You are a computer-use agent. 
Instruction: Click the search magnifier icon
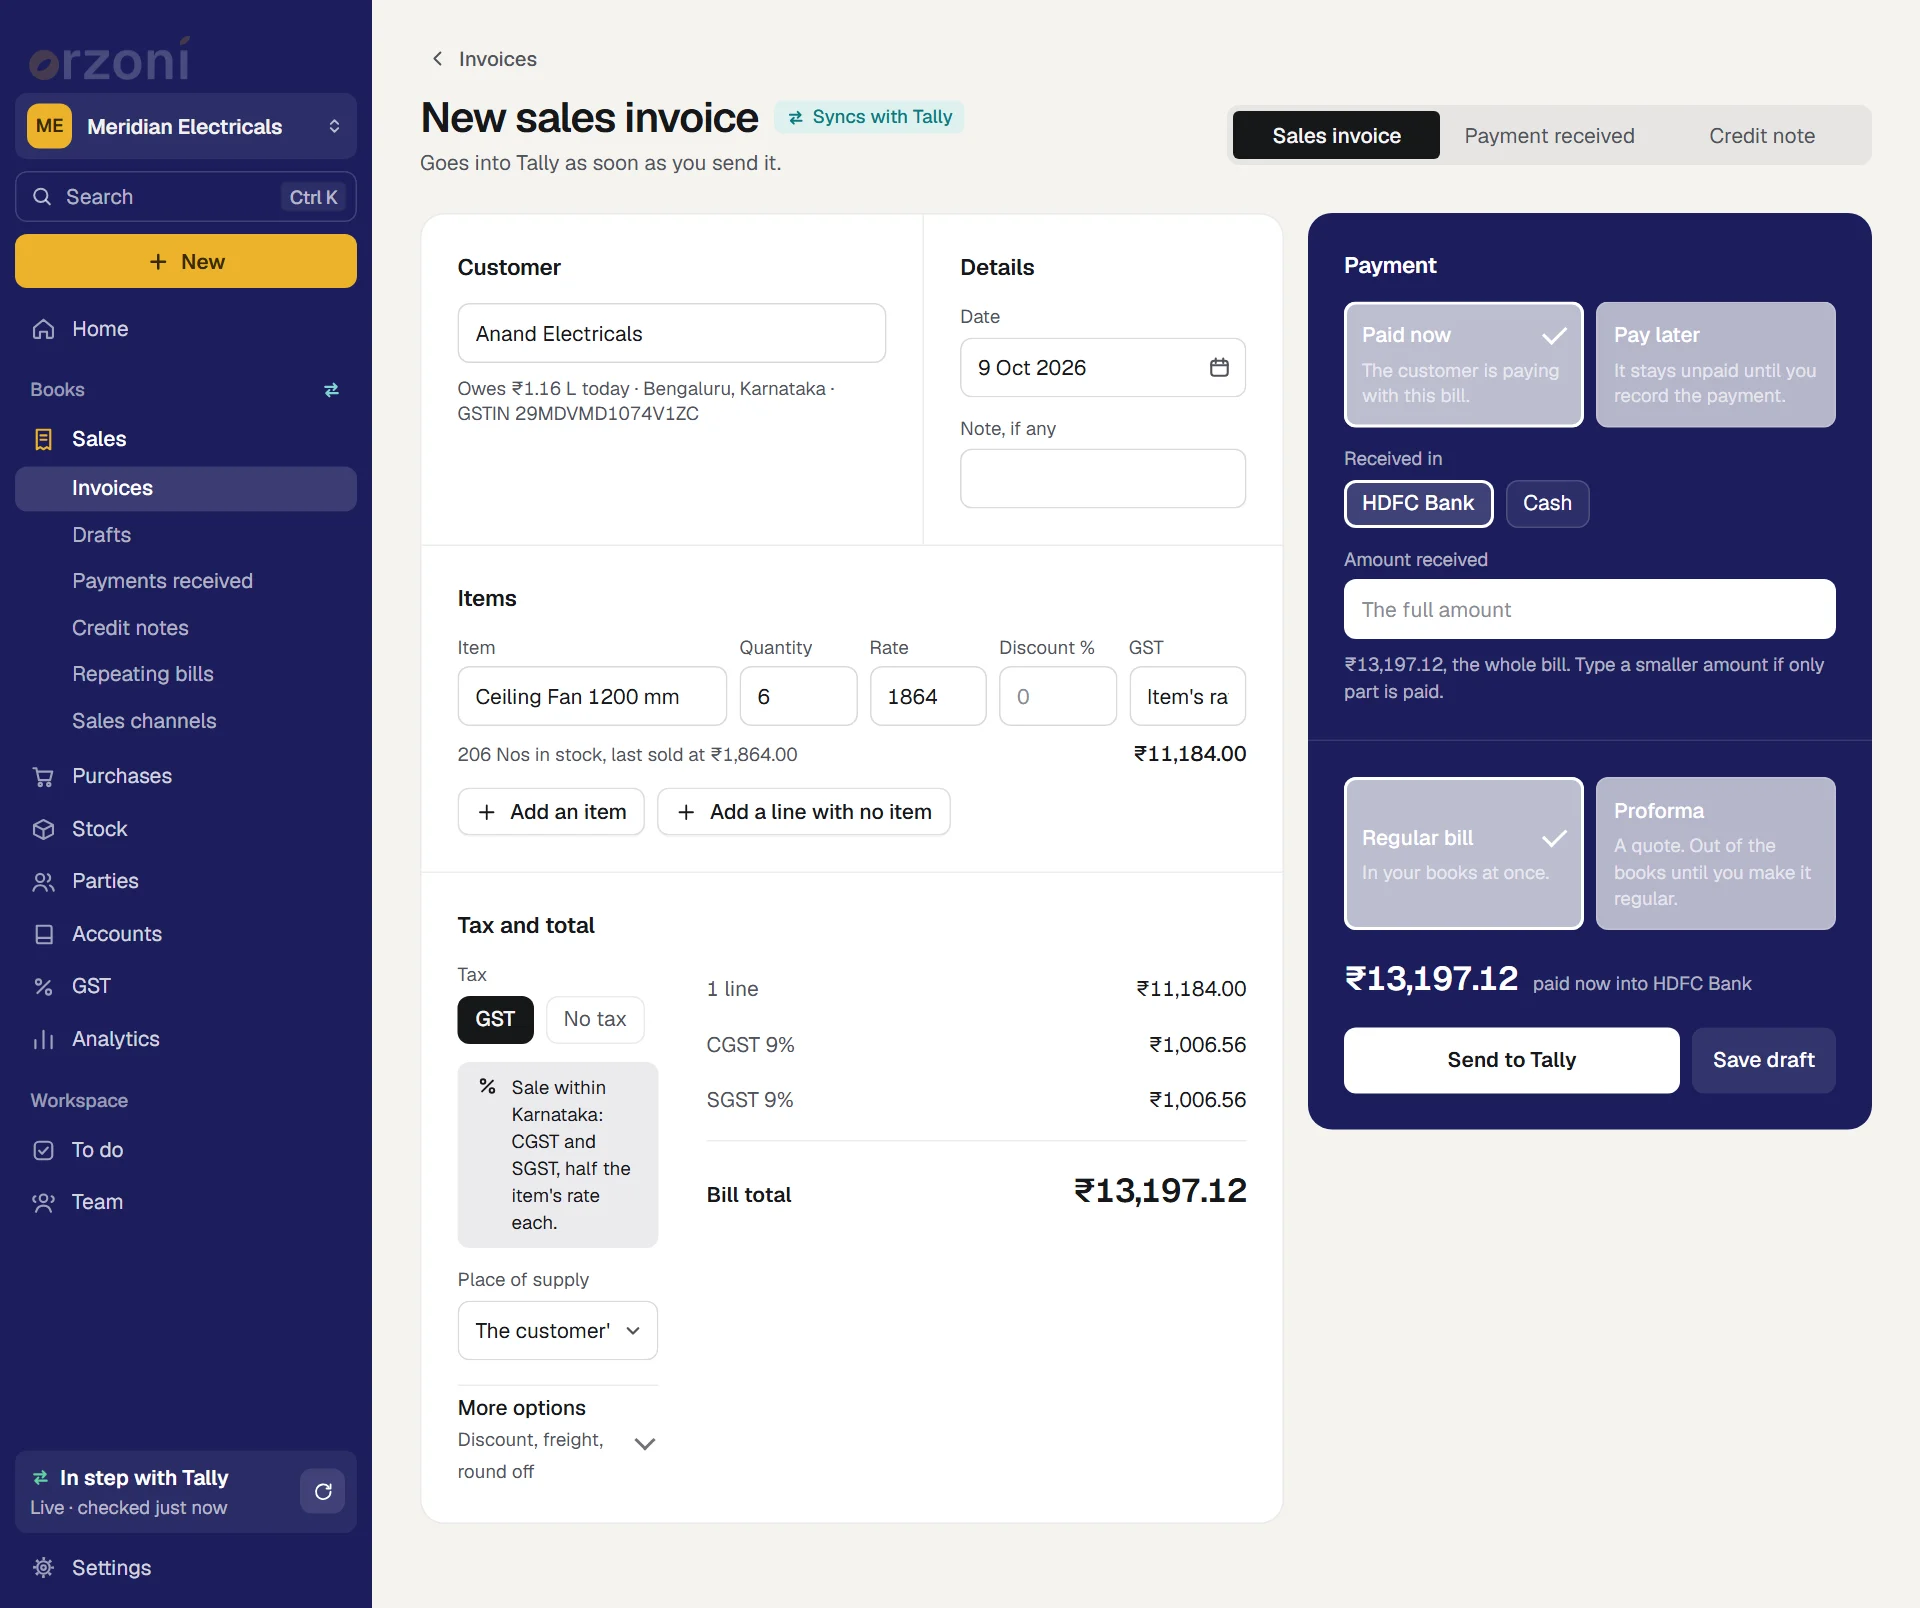[42, 197]
